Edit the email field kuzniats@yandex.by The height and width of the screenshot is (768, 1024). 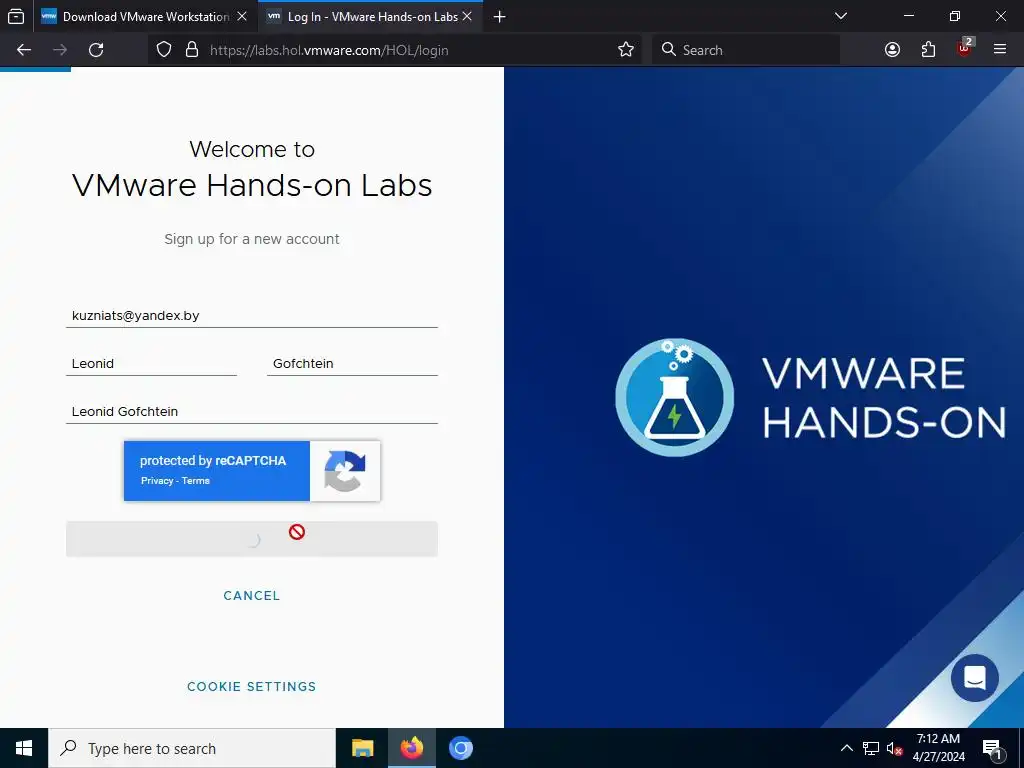(251, 315)
